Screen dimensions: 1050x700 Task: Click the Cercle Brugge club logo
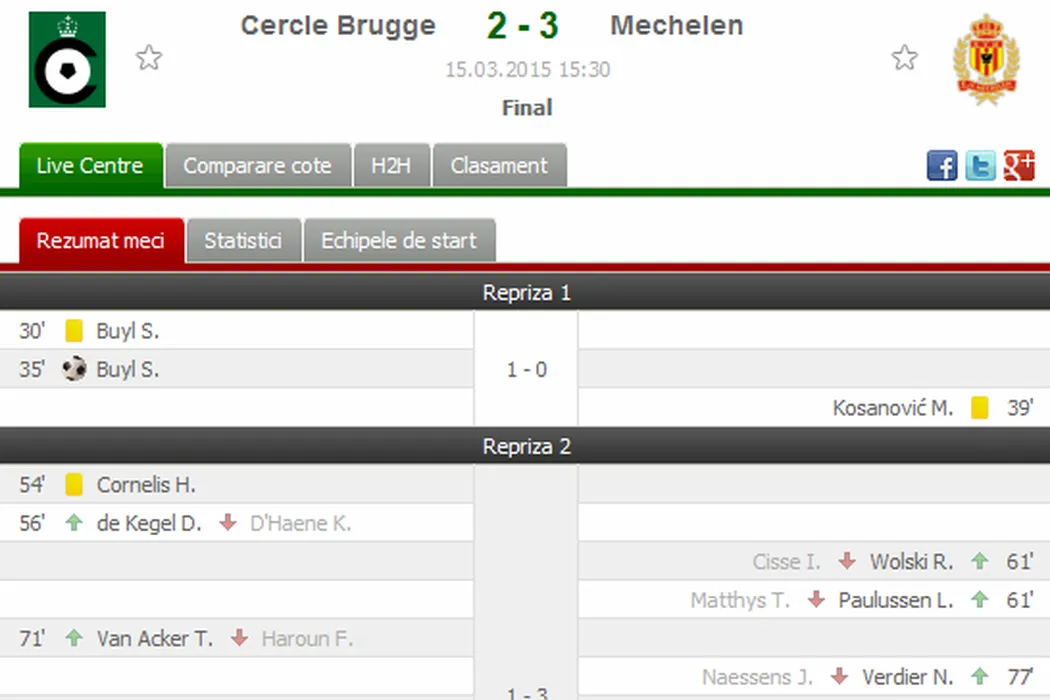(67, 60)
